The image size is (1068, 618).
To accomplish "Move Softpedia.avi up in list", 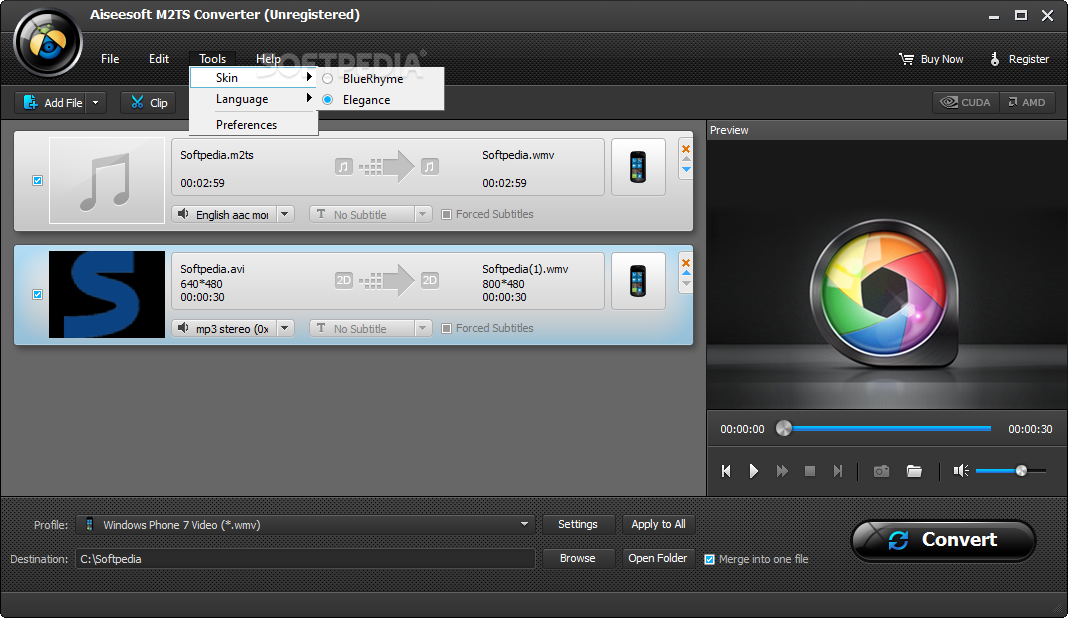I will click(686, 273).
